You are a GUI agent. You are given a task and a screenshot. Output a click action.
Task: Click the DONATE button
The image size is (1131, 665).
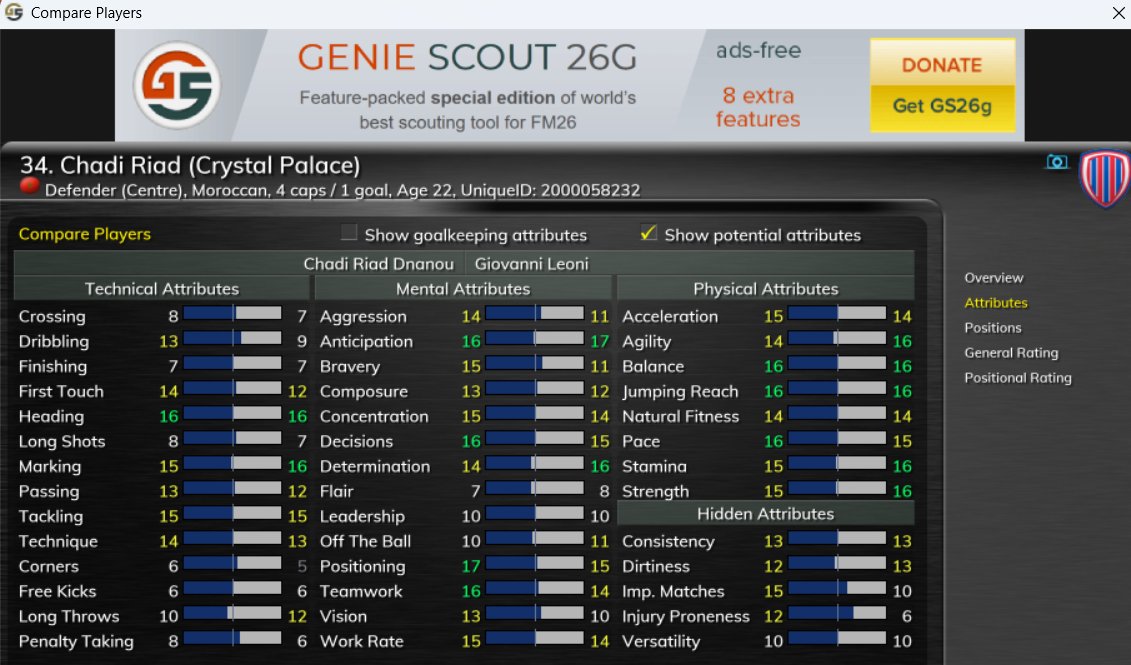click(942, 64)
